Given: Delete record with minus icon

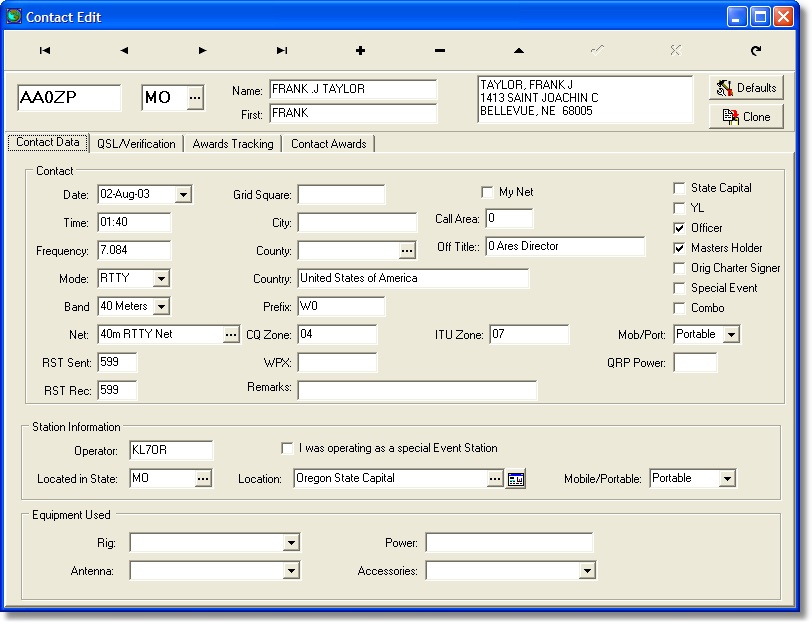Looking at the screenshot, I should pyautogui.click(x=440, y=50).
